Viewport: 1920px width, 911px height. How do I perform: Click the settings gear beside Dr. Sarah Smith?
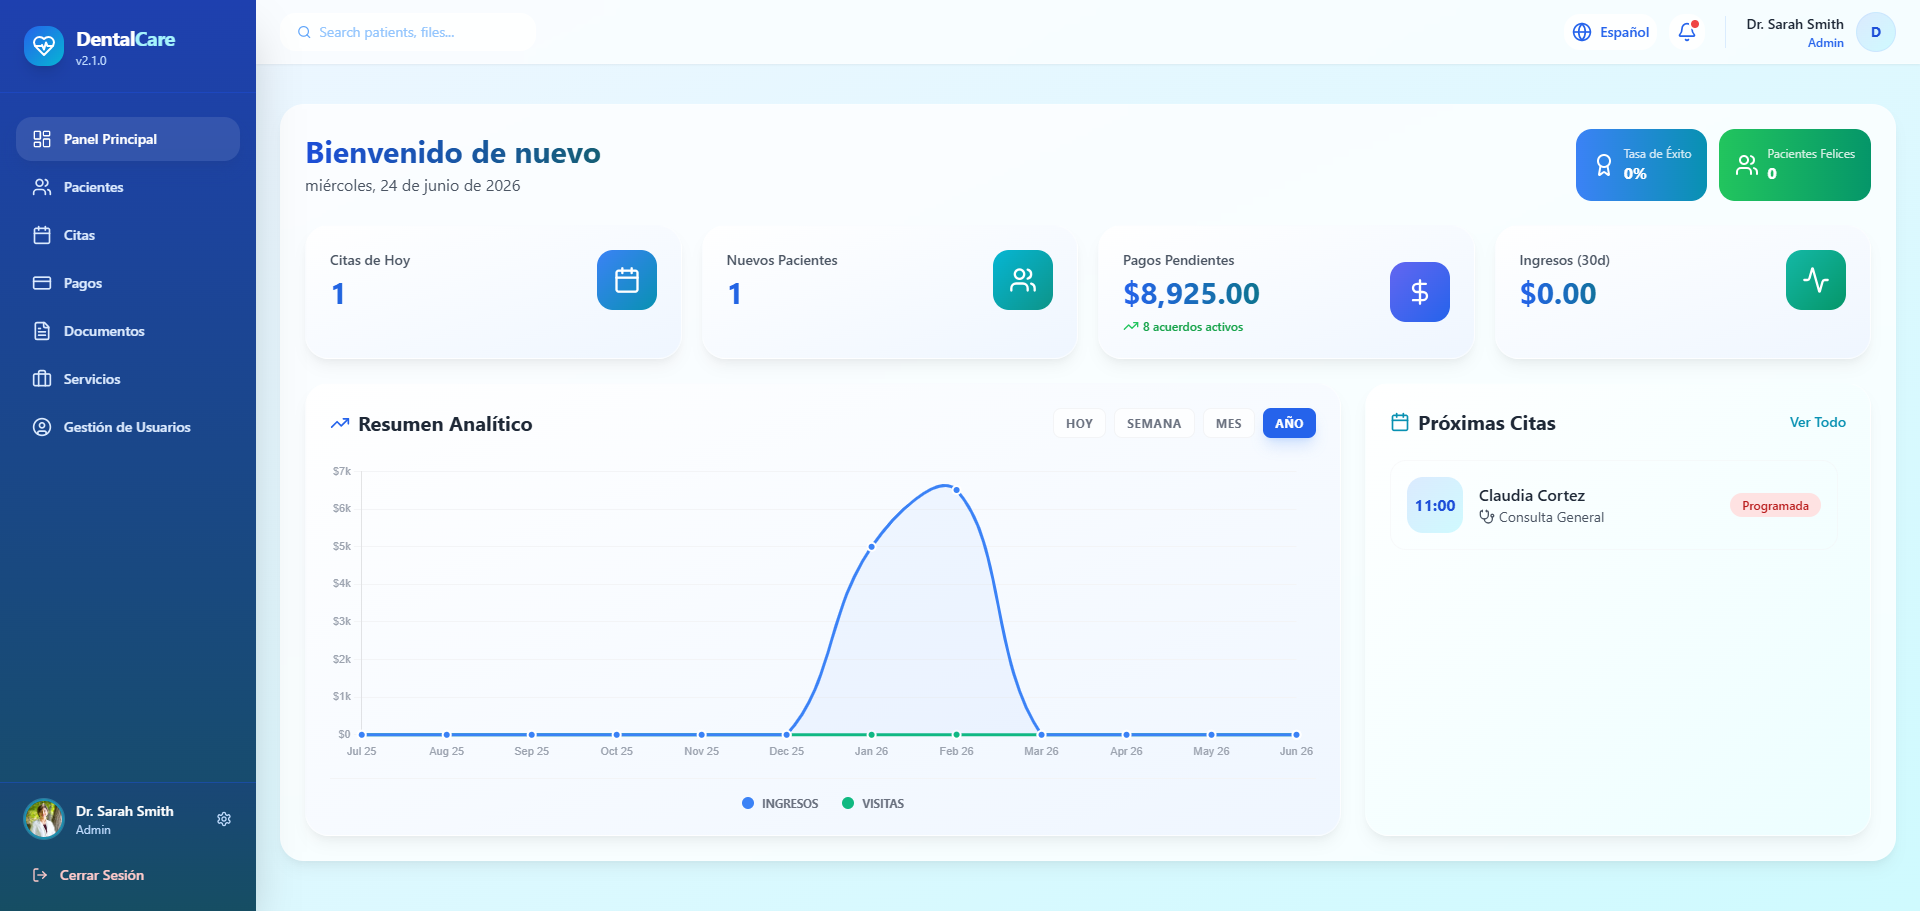pos(224,819)
